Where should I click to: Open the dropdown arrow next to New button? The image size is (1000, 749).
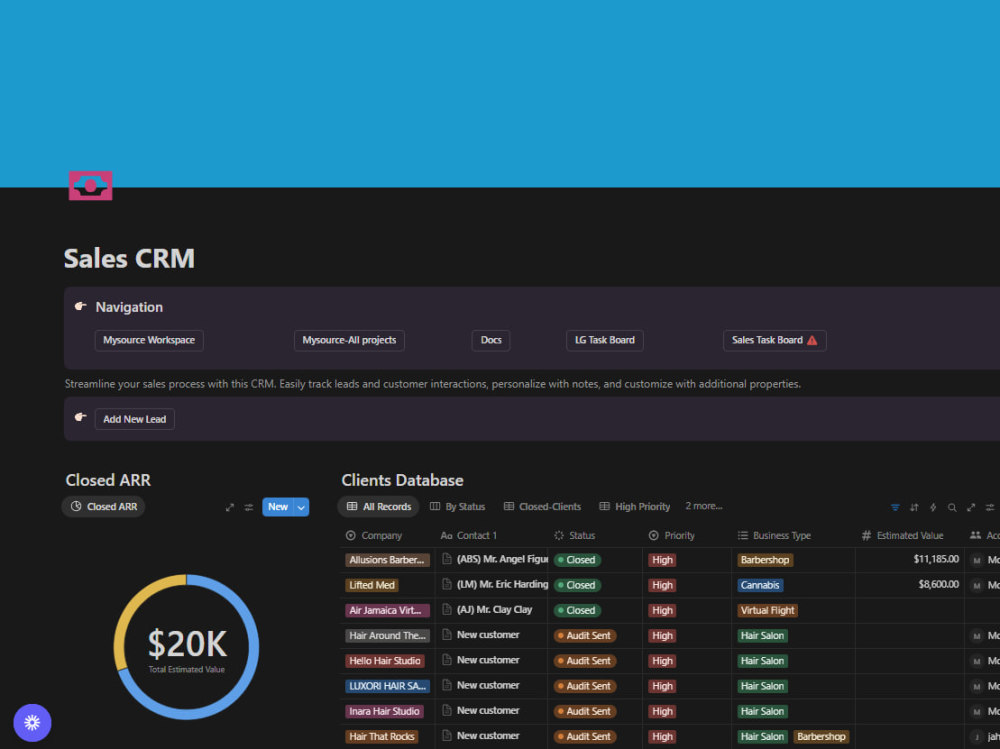[301, 507]
